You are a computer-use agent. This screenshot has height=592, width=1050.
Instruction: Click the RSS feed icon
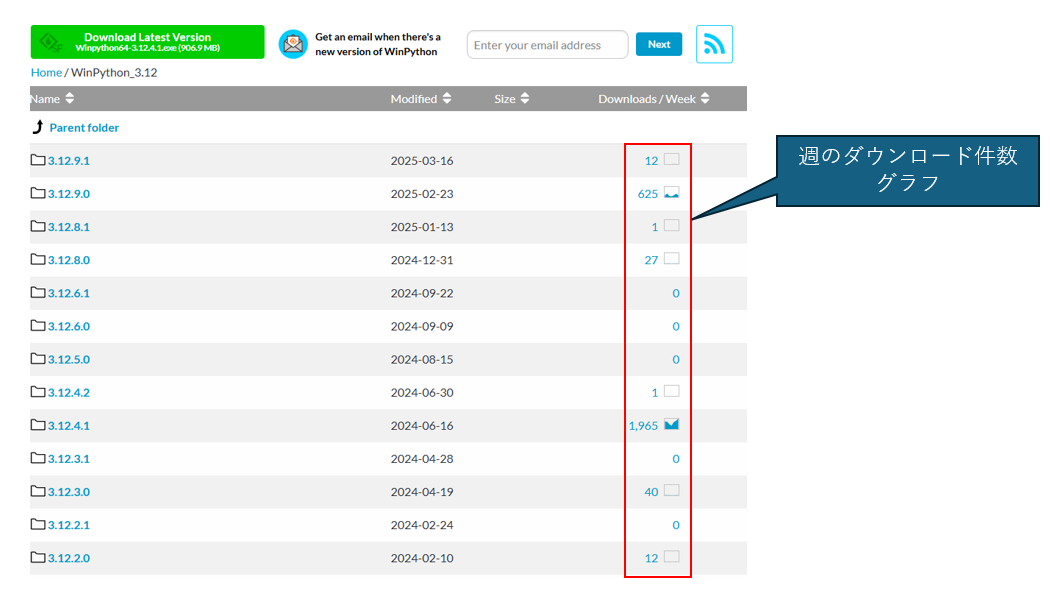pyautogui.click(x=714, y=44)
